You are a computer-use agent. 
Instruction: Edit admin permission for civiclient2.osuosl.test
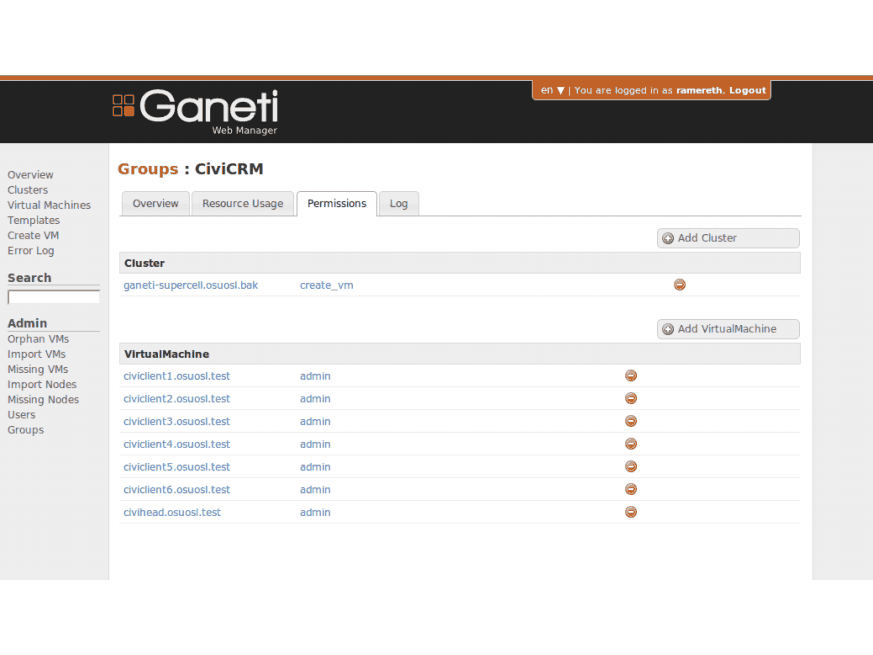315,399
